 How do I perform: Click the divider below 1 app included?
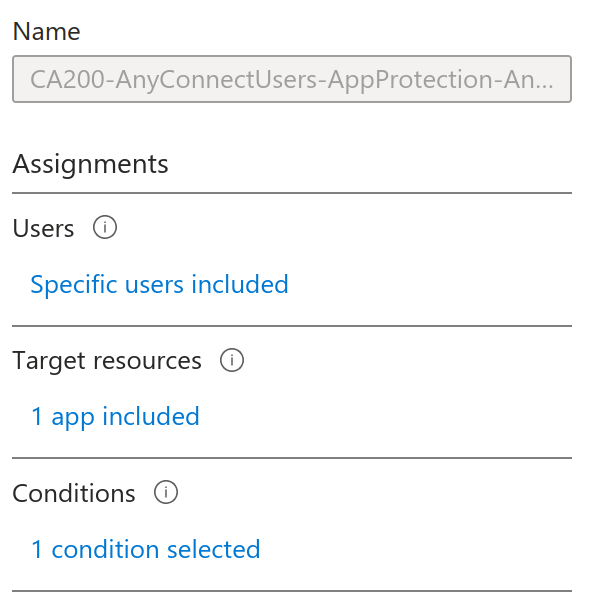coord(292,458)
